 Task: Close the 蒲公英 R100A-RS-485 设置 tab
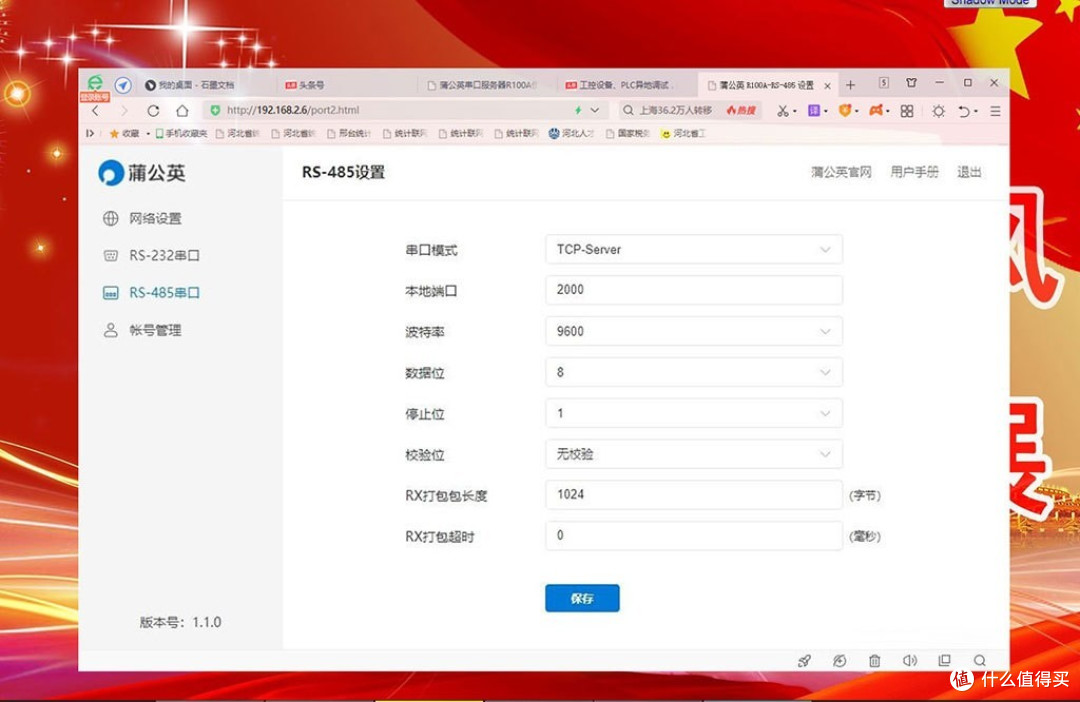(827, 86)
